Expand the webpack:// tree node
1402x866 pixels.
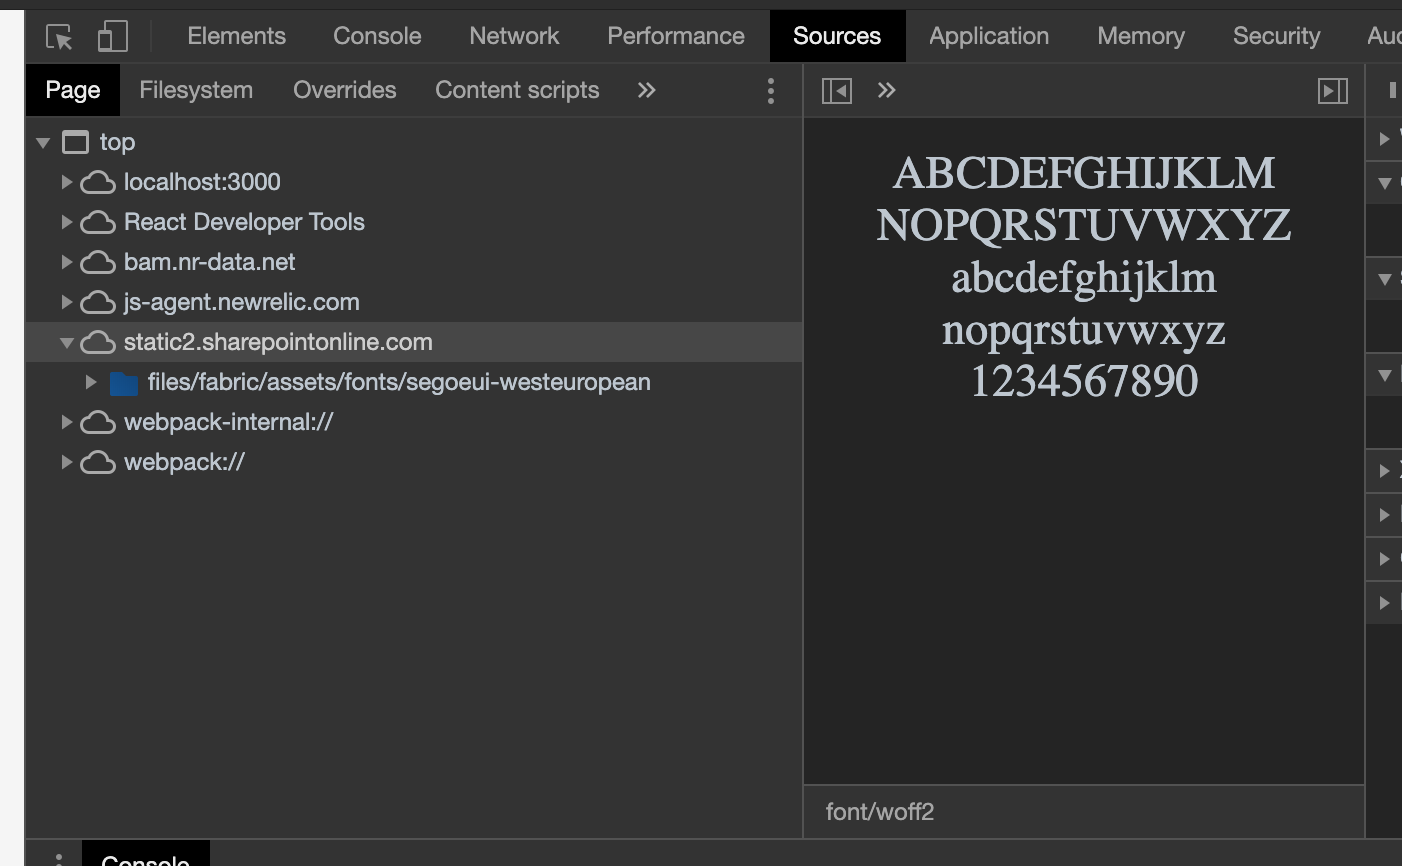click(66, 462)
